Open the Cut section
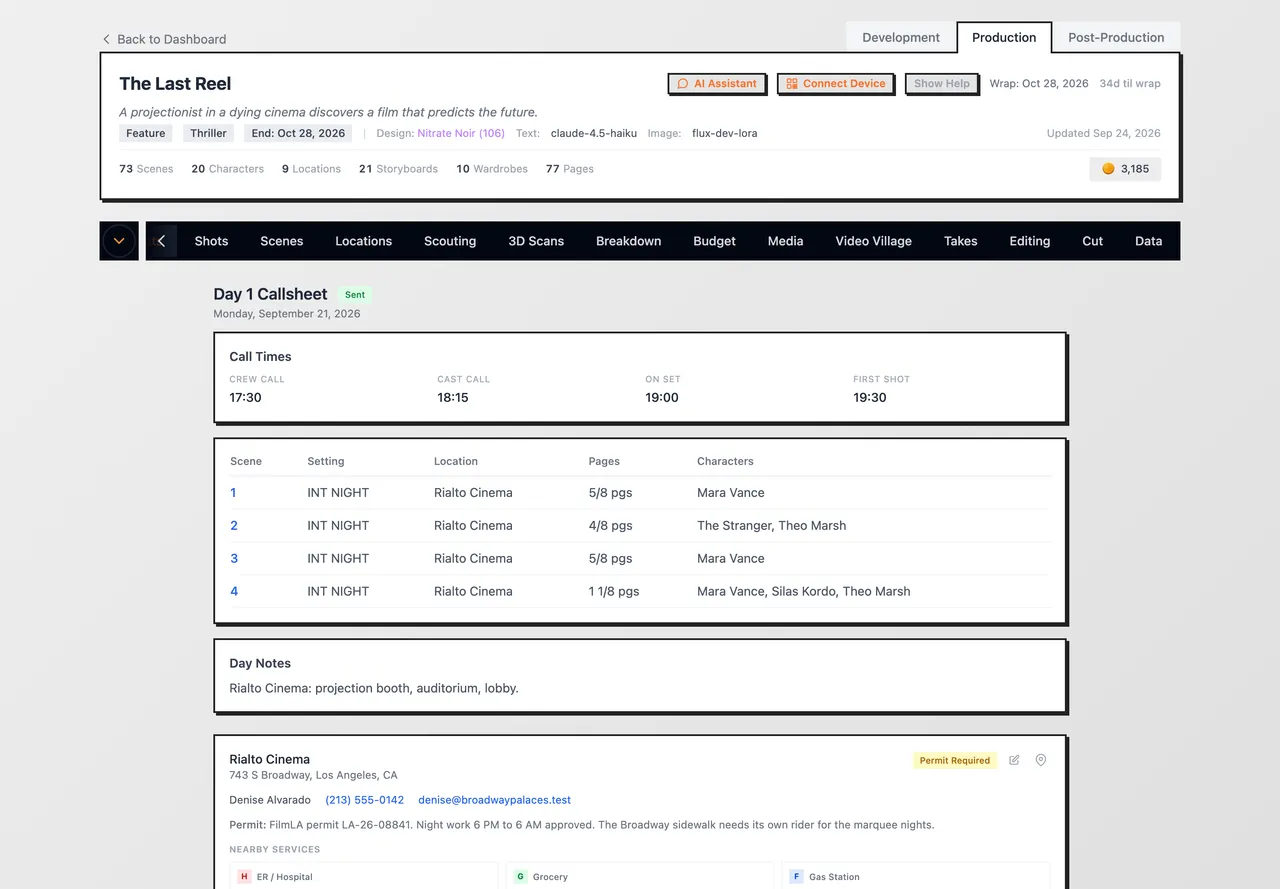The height and width of the screenshot is (889, 1280). coord(1093,241)
